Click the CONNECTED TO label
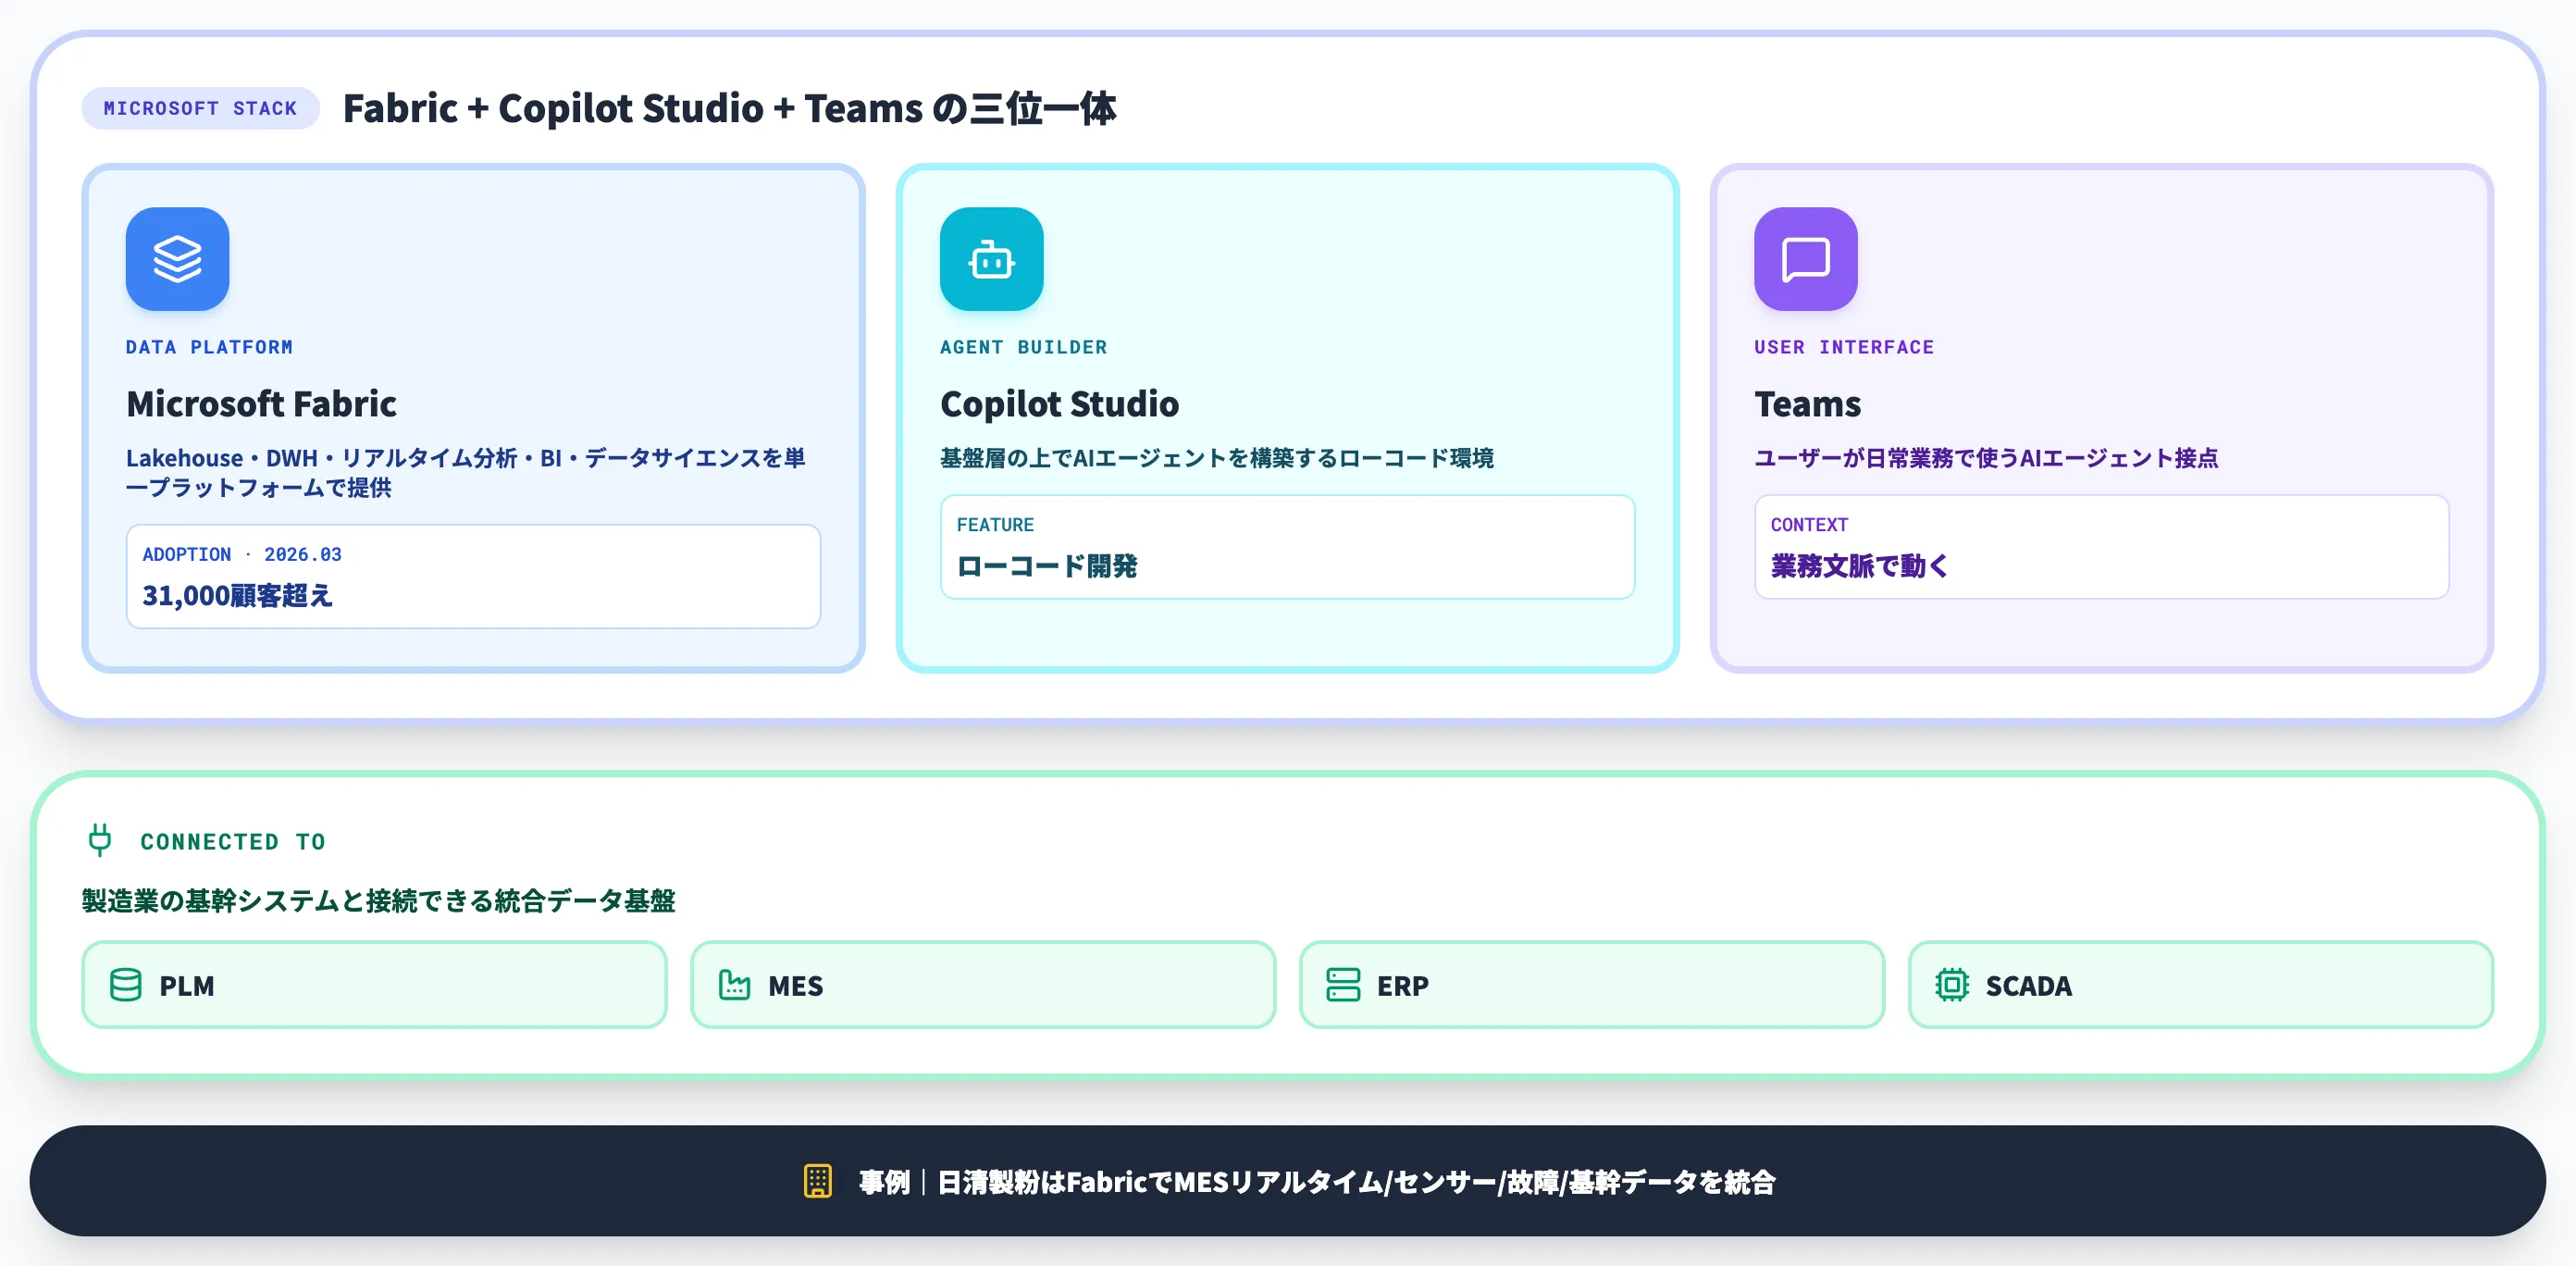 (233, 842)
